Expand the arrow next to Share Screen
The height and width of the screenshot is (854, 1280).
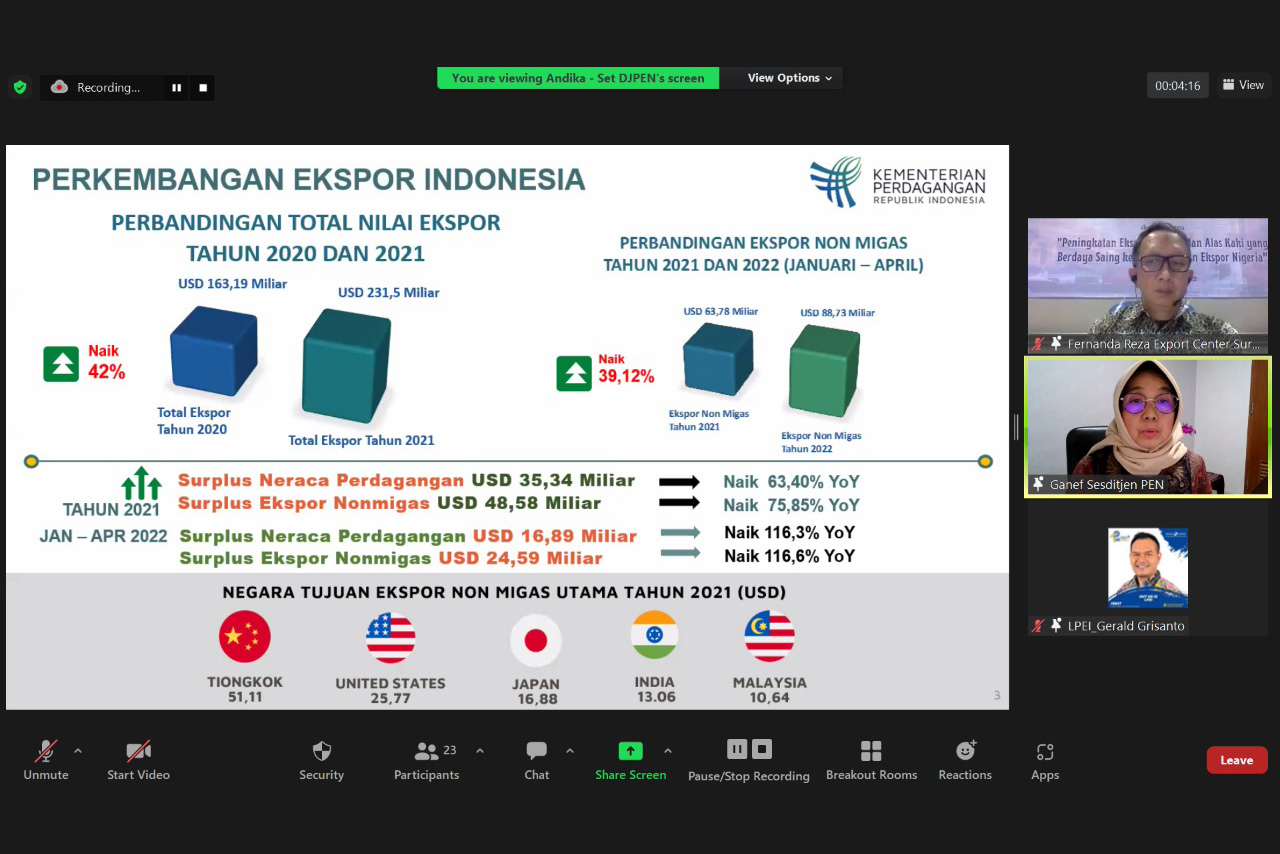668,751
